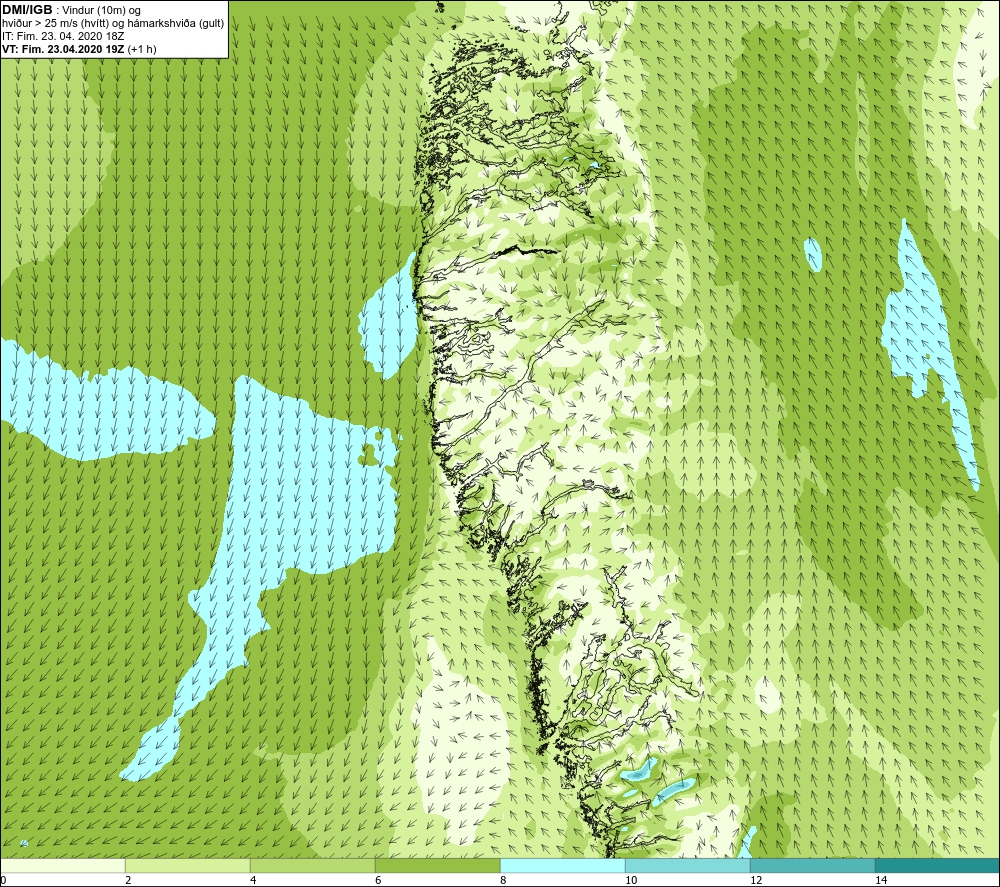Click the 'VT: Fim. 23.04.2020 19Z (+1 h)' line
This screenshot has height=887, width=1000.
point(79,49)
